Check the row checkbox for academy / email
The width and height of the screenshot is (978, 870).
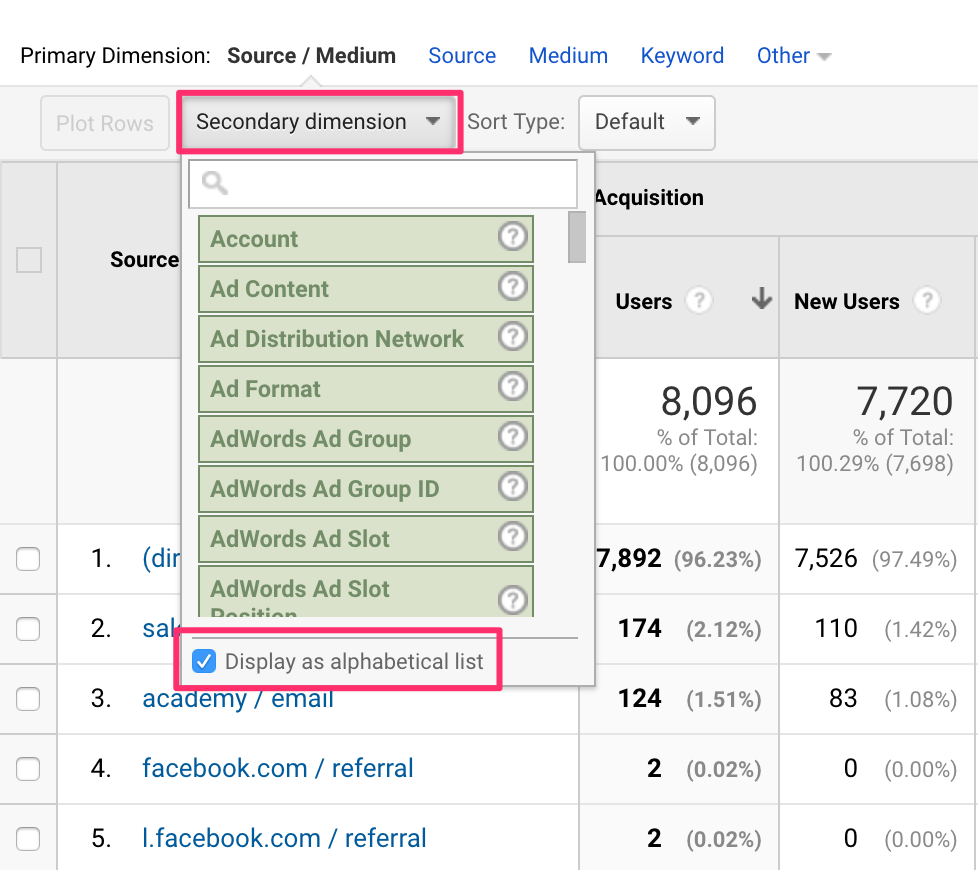point(29,699)
